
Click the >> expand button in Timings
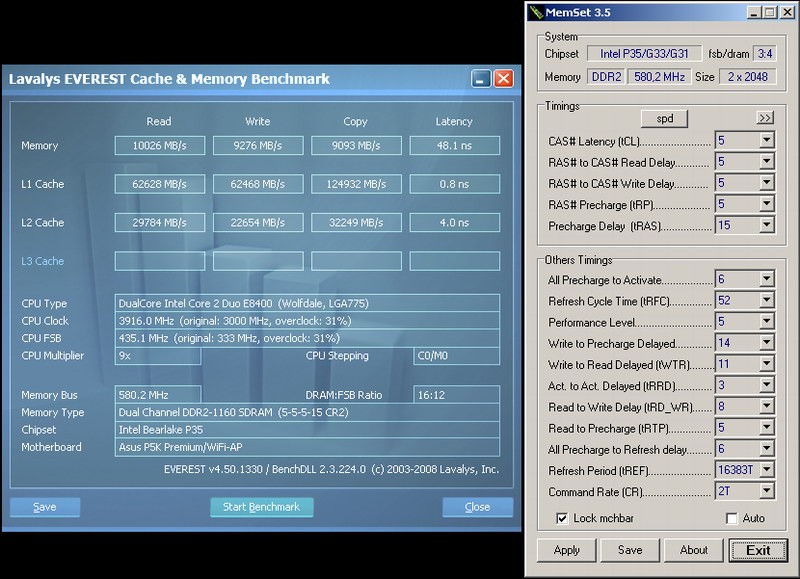[765, 118]
